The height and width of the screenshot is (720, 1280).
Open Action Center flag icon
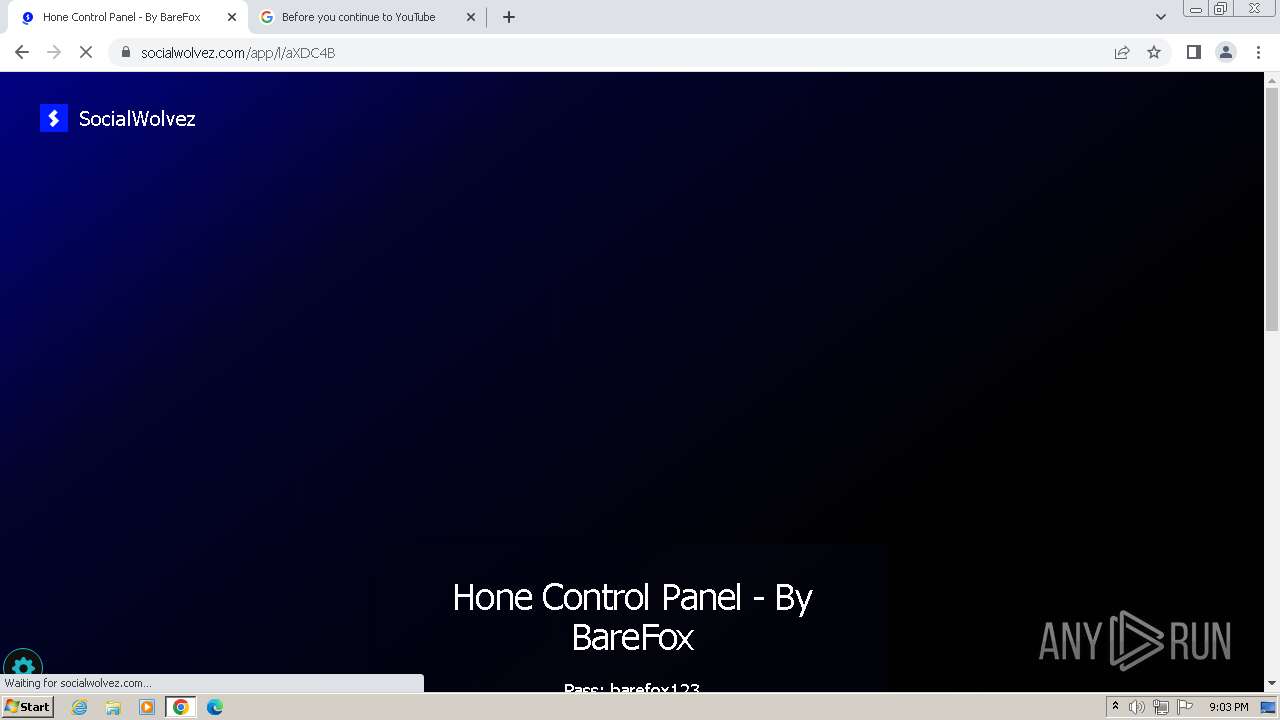(x=1185, y=707)
